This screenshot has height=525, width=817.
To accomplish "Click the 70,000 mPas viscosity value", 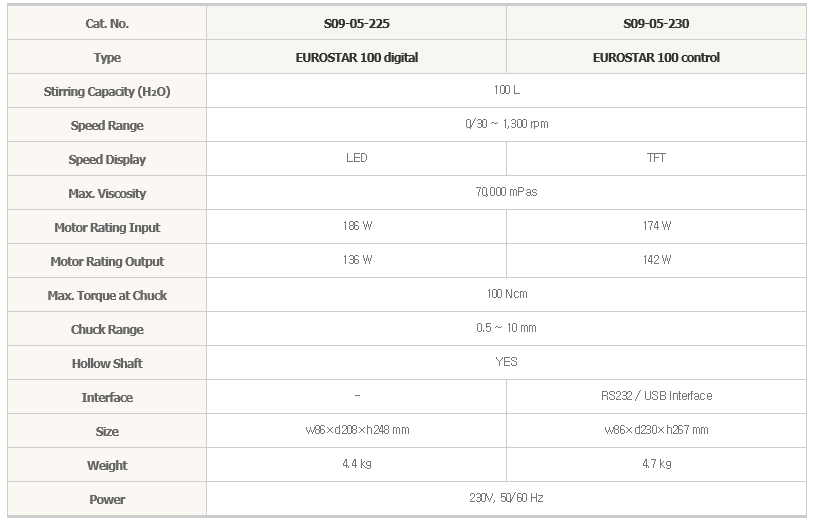I will click(506, 192).
